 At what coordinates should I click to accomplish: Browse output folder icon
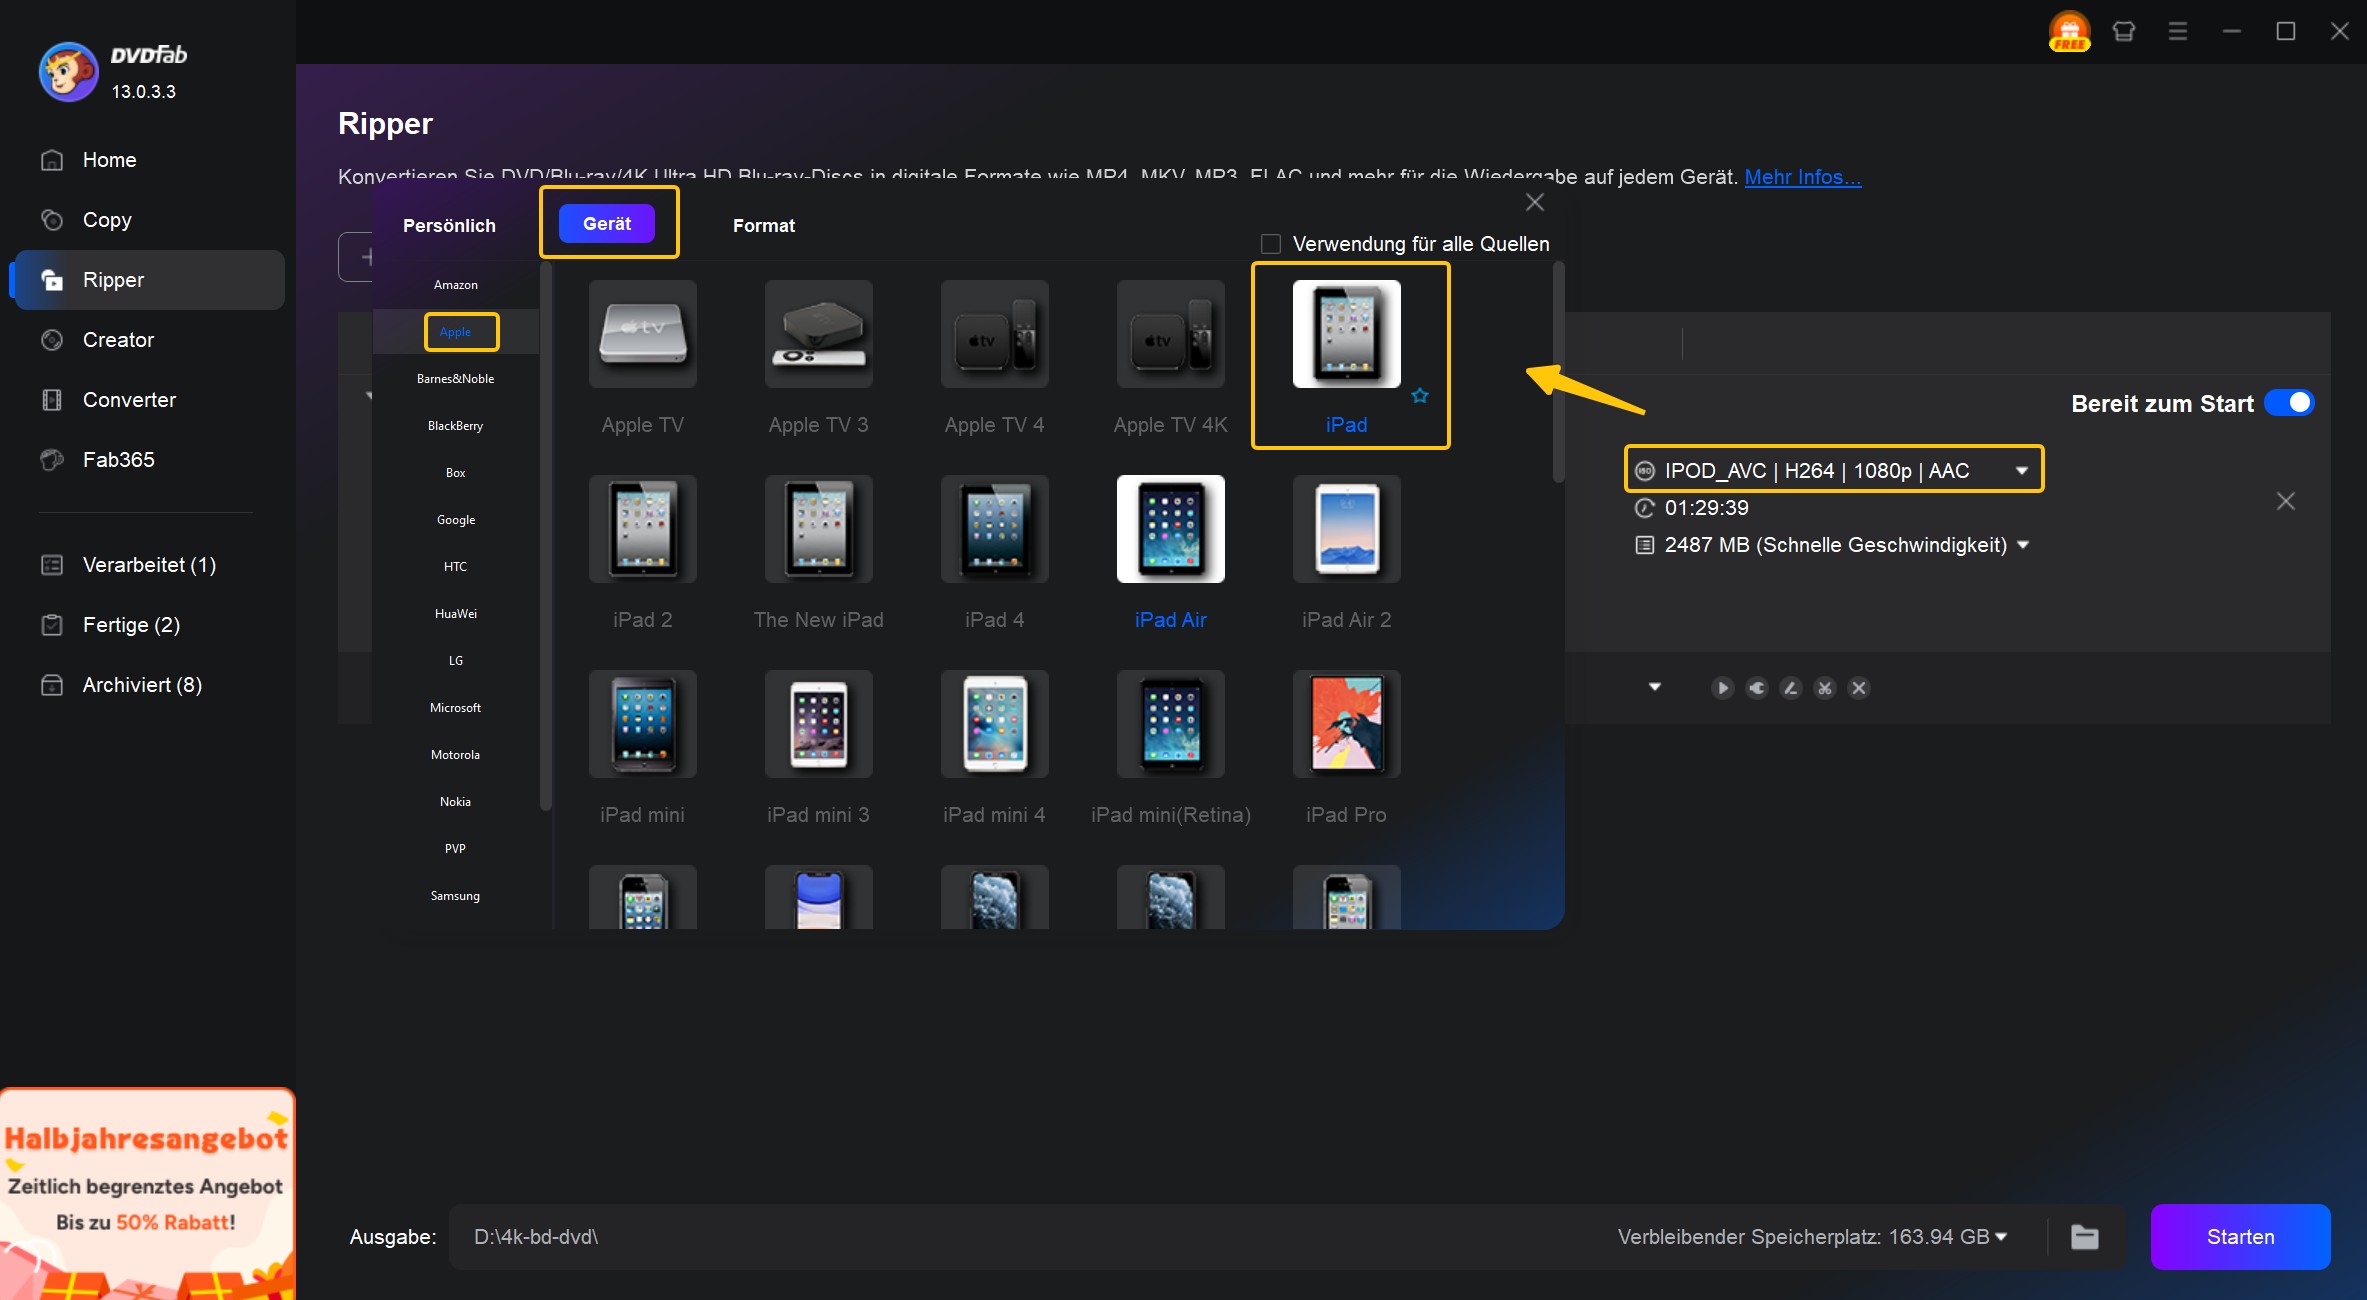(x=2085, y=1237)
